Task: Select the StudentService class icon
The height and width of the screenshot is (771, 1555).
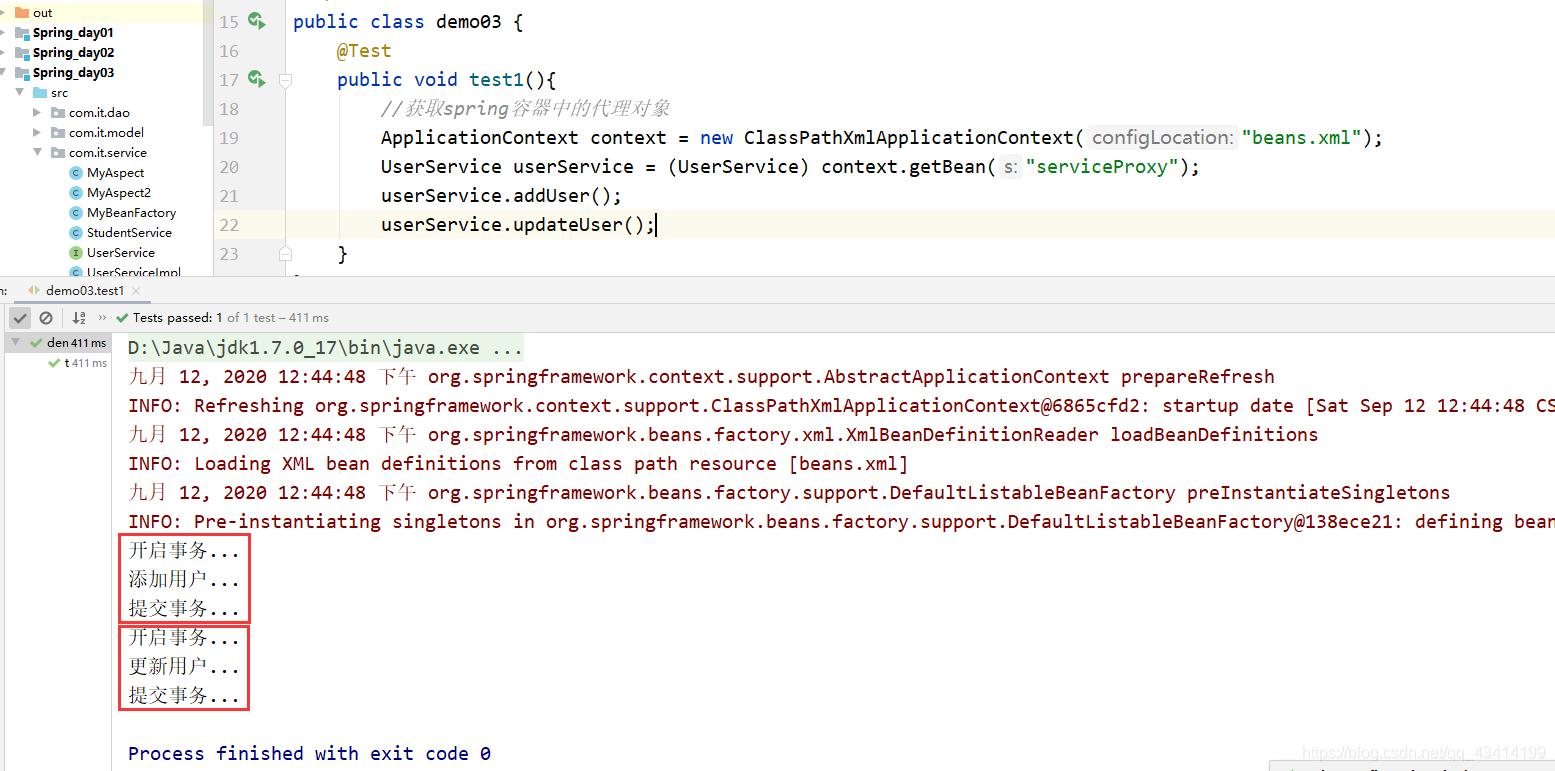Action: [76, 233]
